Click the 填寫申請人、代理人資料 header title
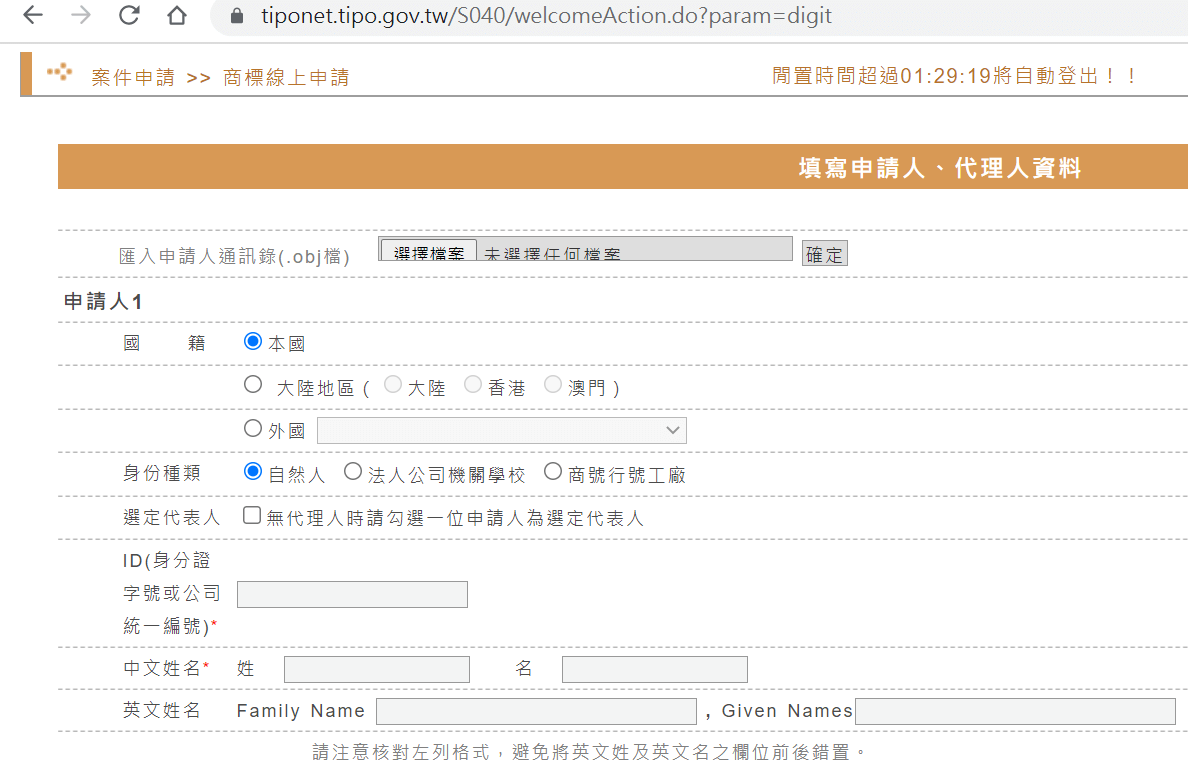Viewport: 1188px width, 770px height. pyautogui.click(x=940, y=167)
